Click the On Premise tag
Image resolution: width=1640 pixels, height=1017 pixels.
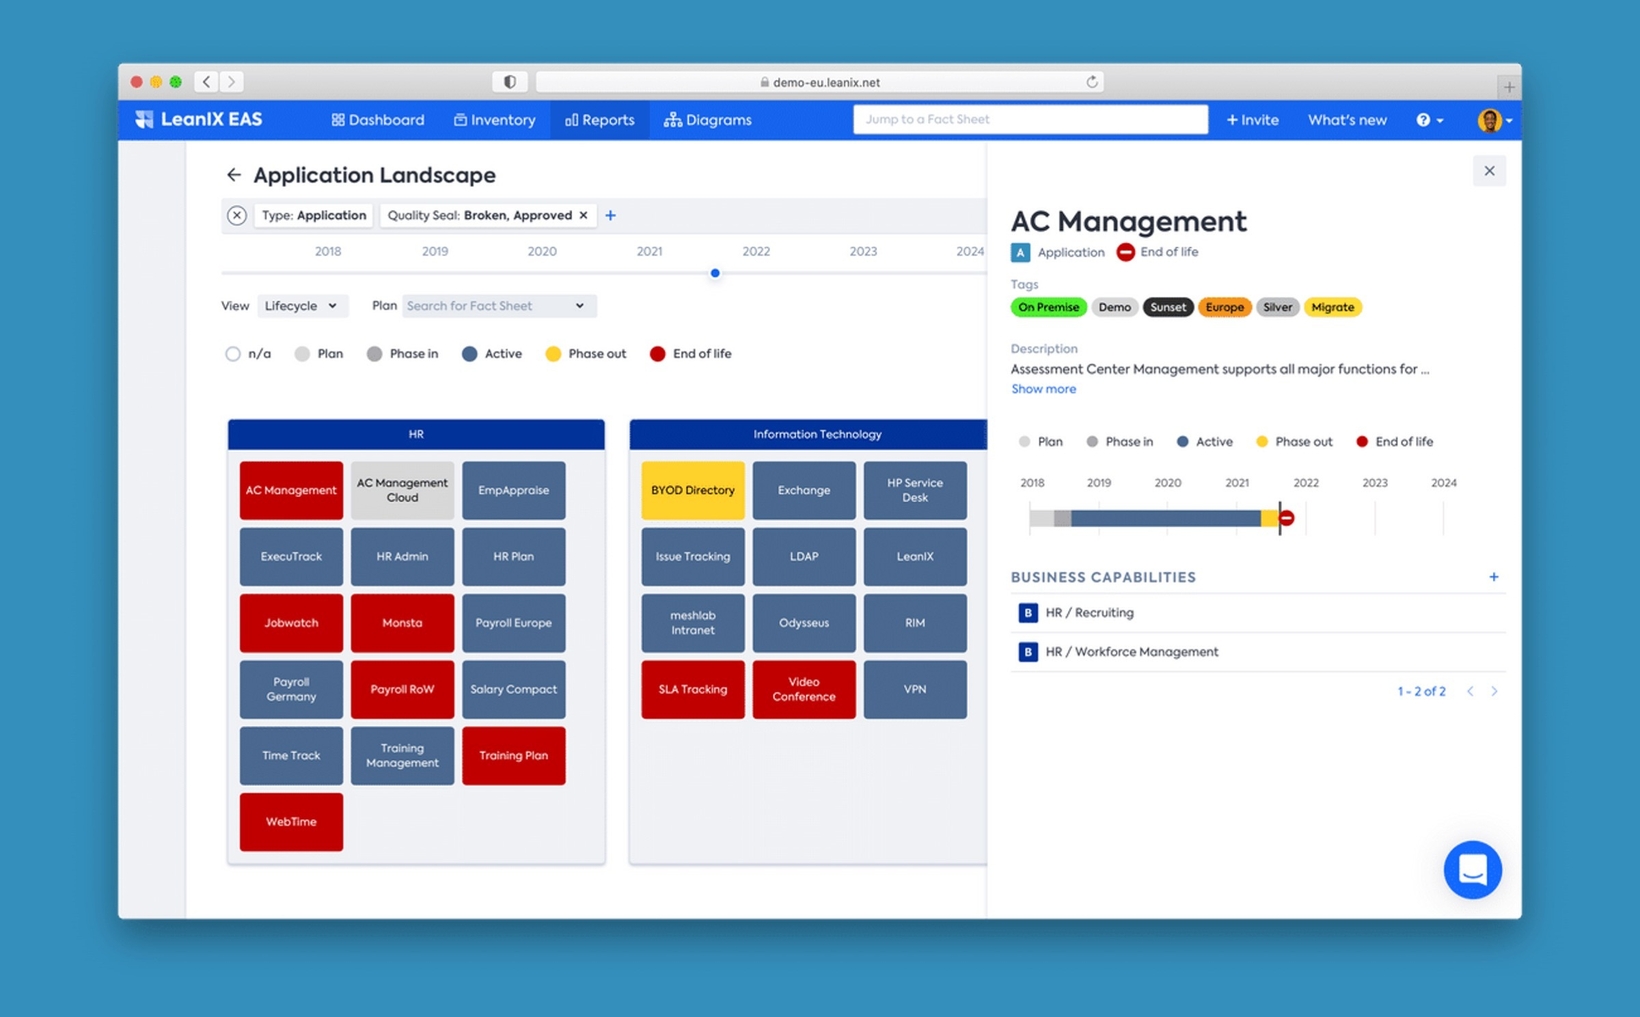pyautogui.click(x=1048, y=307)
